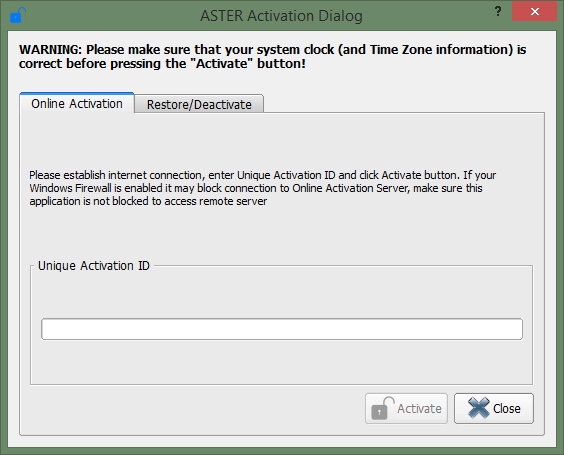Screen dimensions: 564x455
Task: Click the blue padlock icon in title bar
Action: point(18,15)
